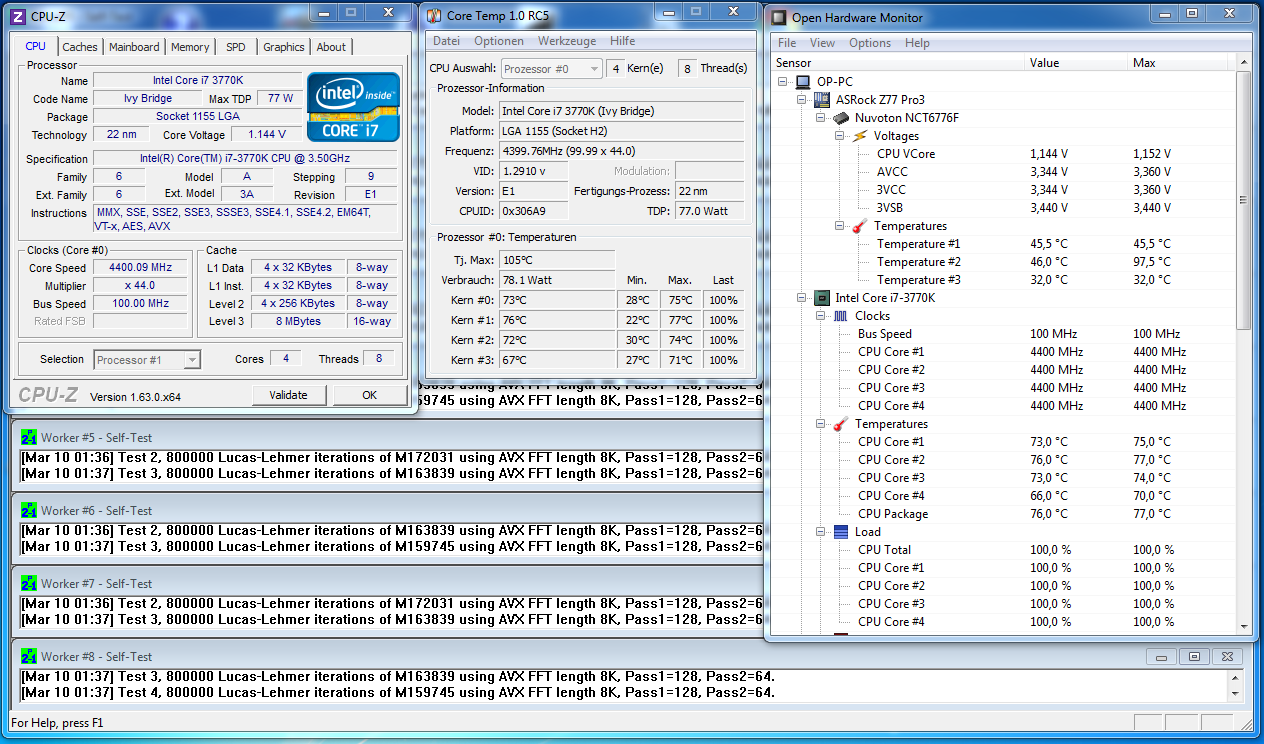Open the Datei menu in Core Temp
The height and width of the screenshot is (744, 1264).
pyautogui.click(x=446, y=41)
